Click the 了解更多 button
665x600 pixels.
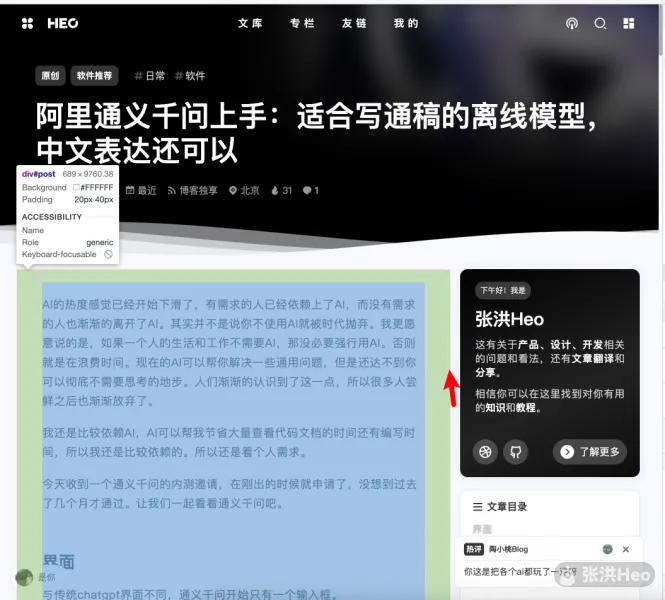(590, 452)
